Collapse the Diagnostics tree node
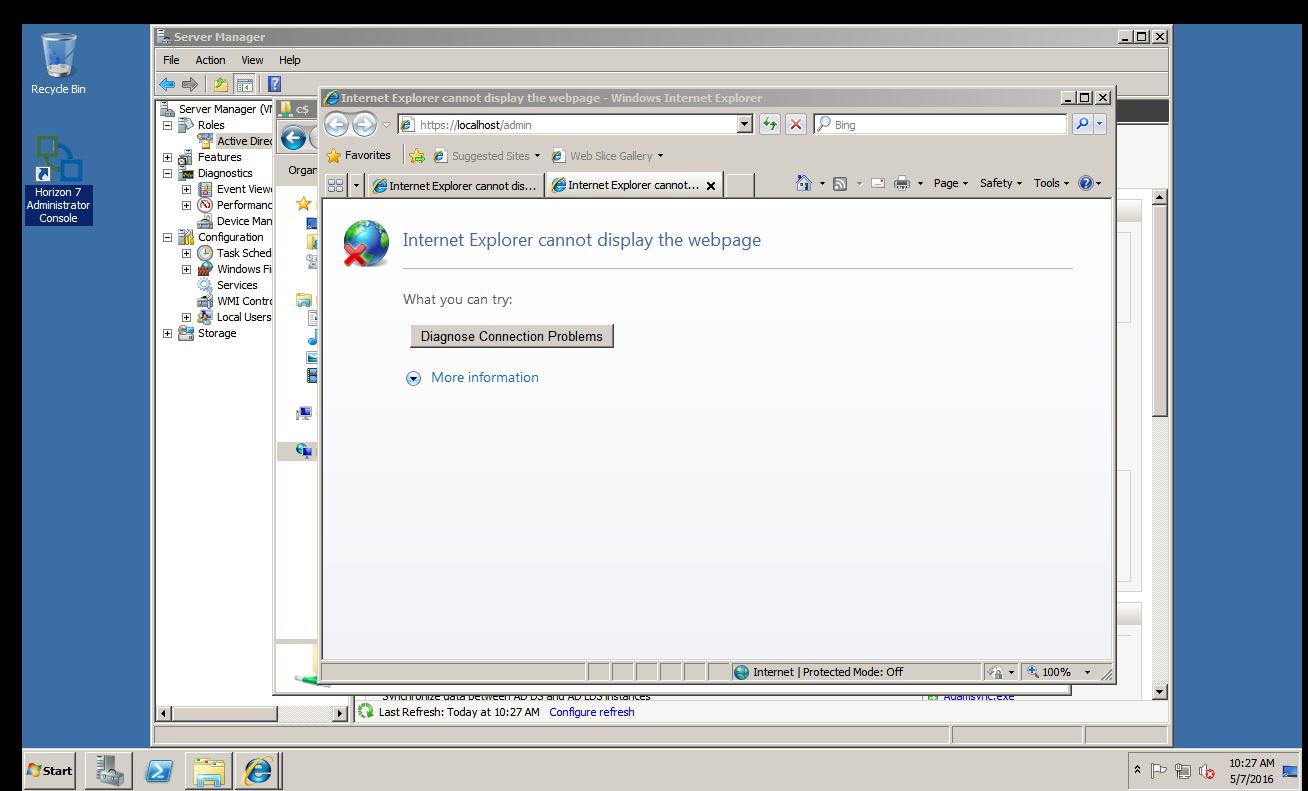Screen dimensions: 1308x791 [168, 173]
